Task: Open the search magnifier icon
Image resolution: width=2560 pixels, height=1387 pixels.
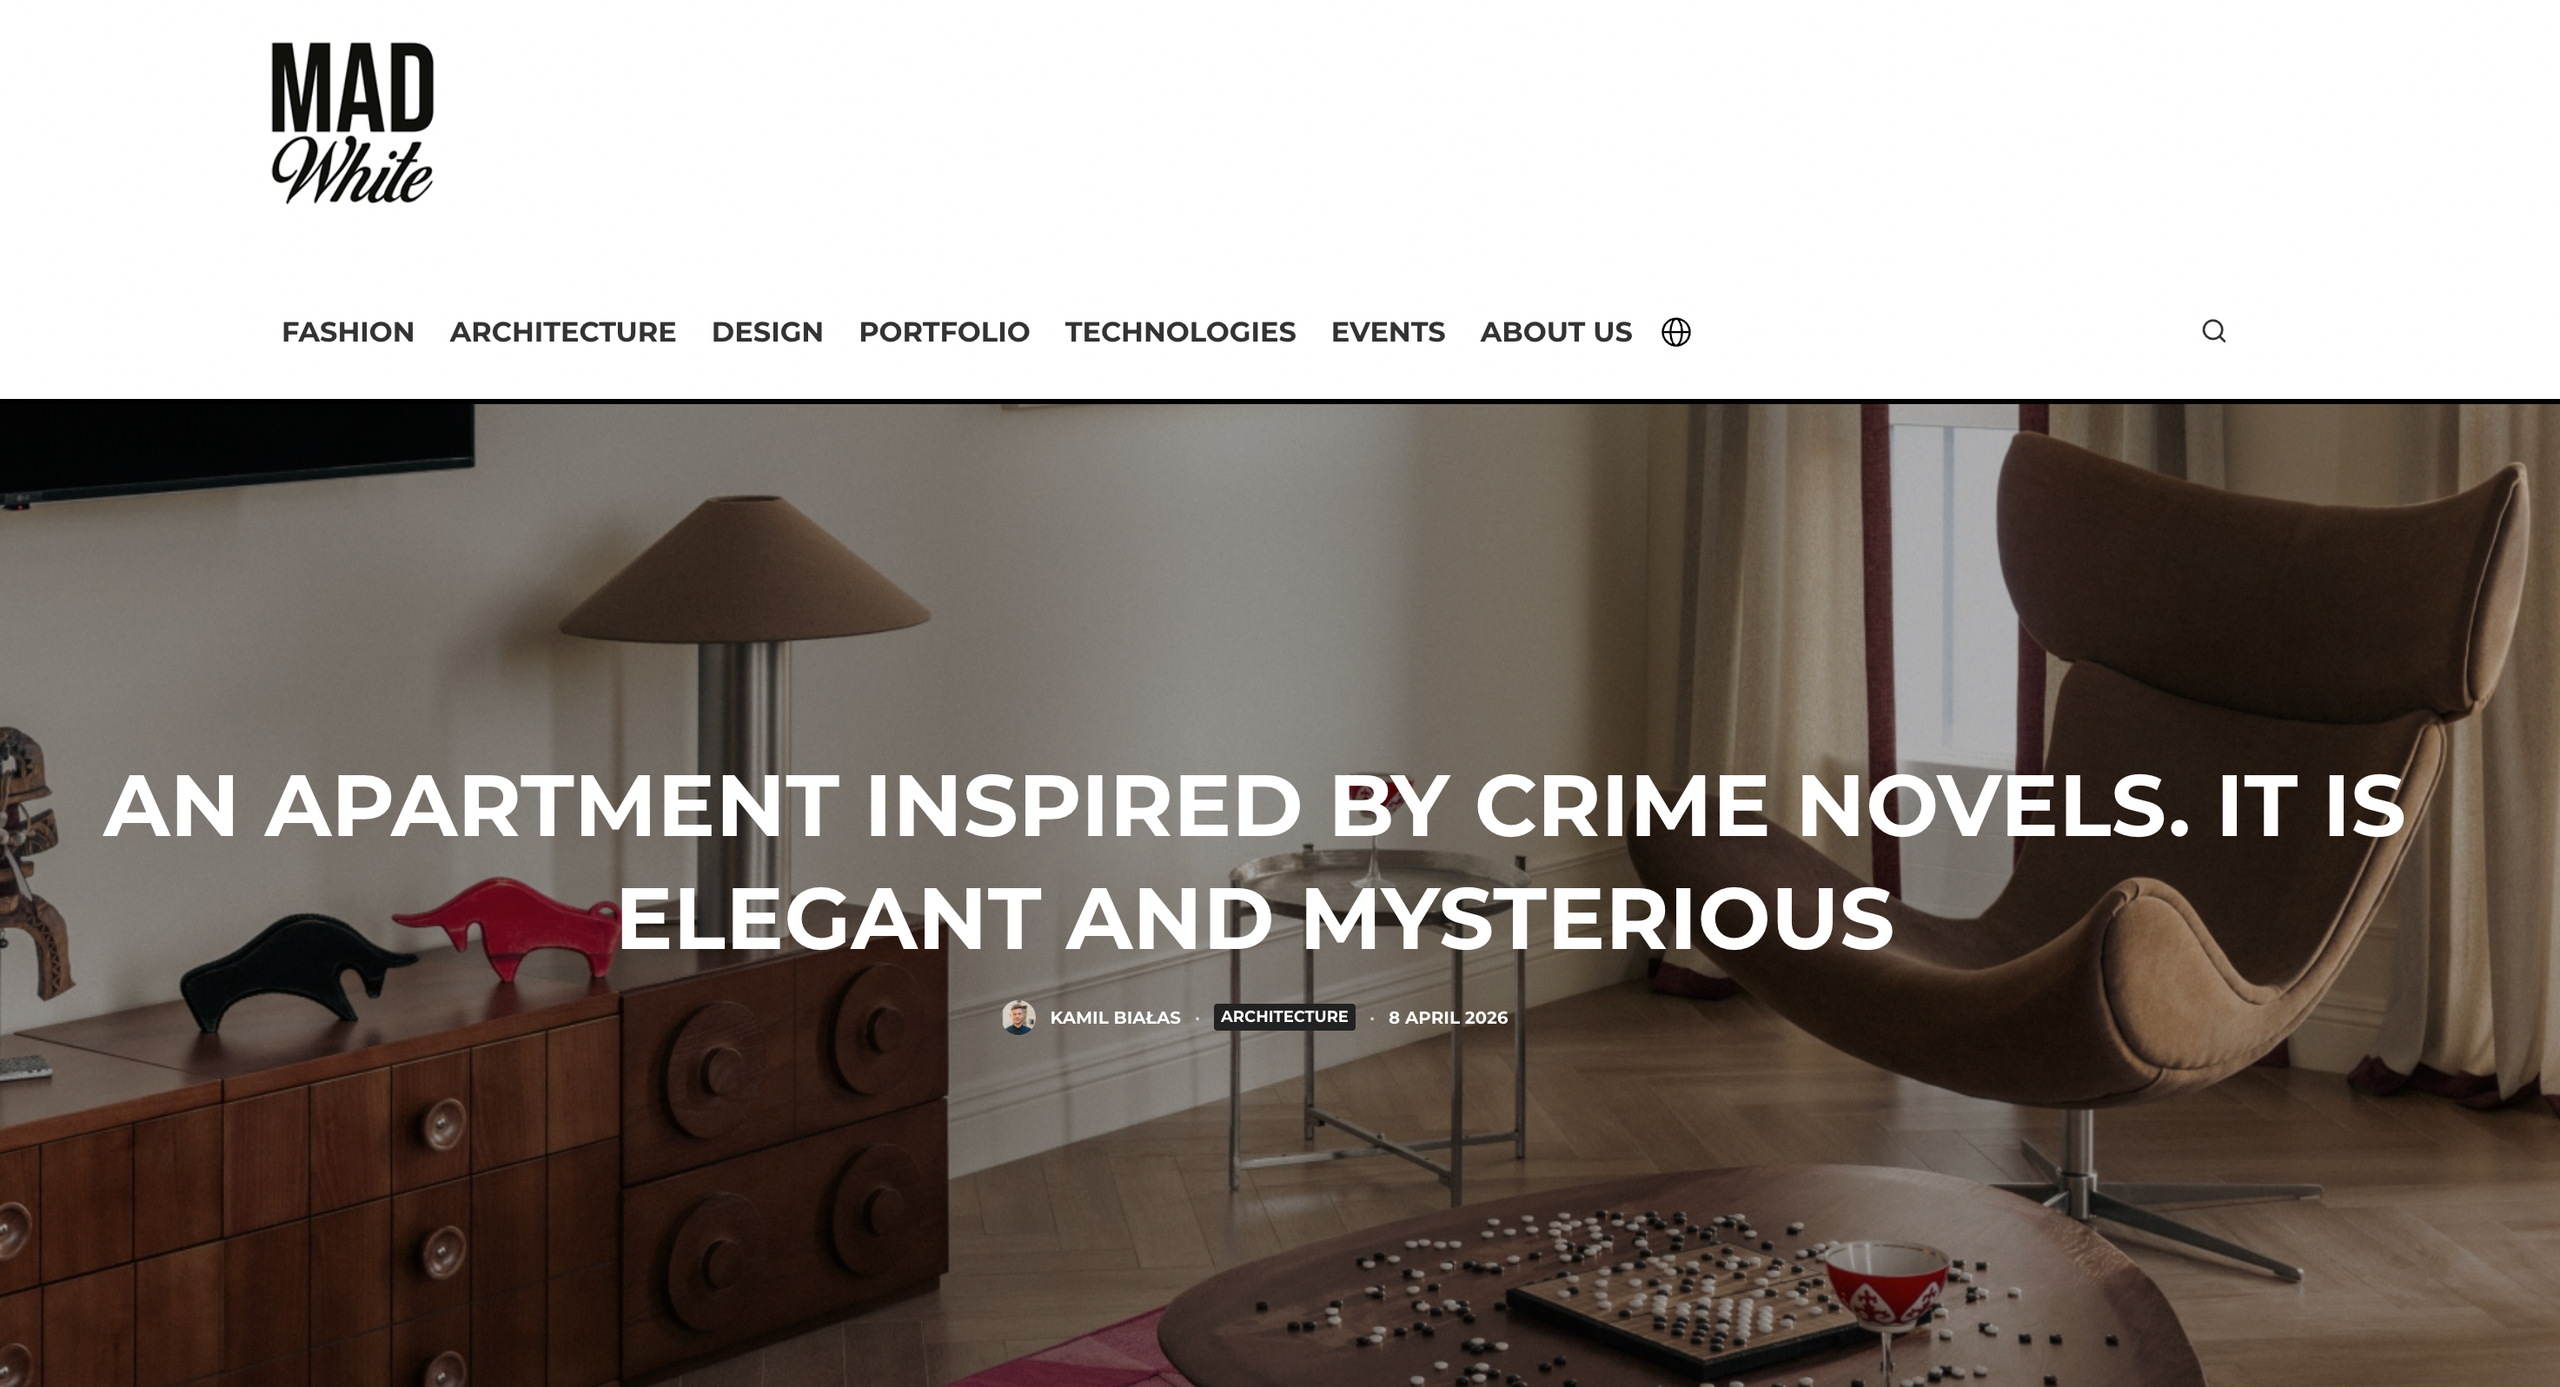Action: pyautogui.click(x=2213, y=331)
